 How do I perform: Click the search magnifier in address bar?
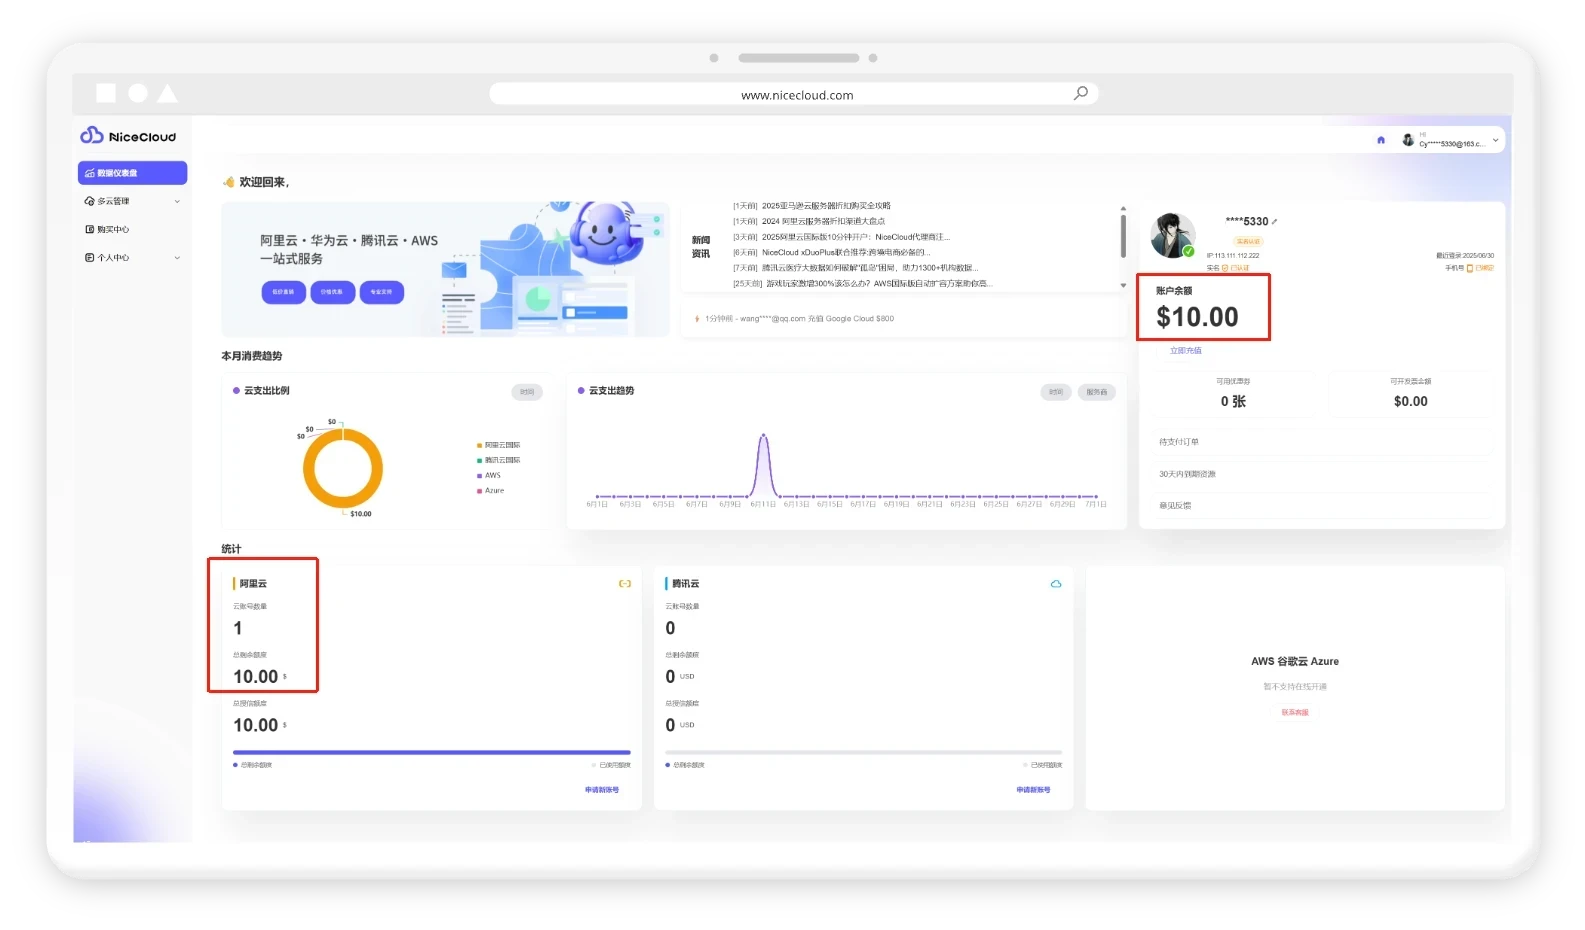pyautogui.click(x=1081, y=93)
